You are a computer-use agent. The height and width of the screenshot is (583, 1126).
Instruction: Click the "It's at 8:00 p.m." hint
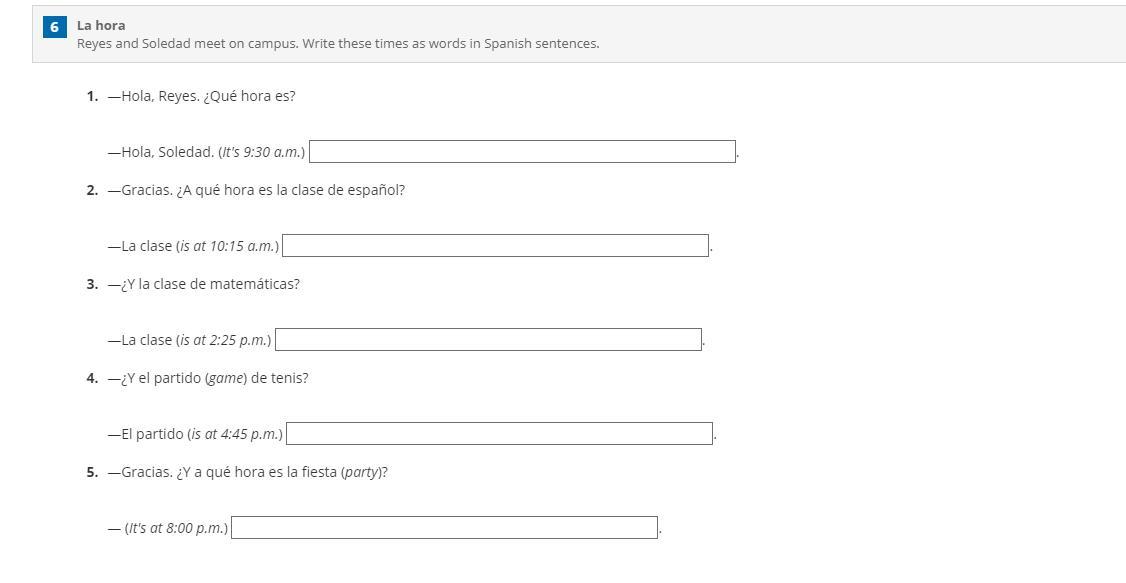[177, 529]
